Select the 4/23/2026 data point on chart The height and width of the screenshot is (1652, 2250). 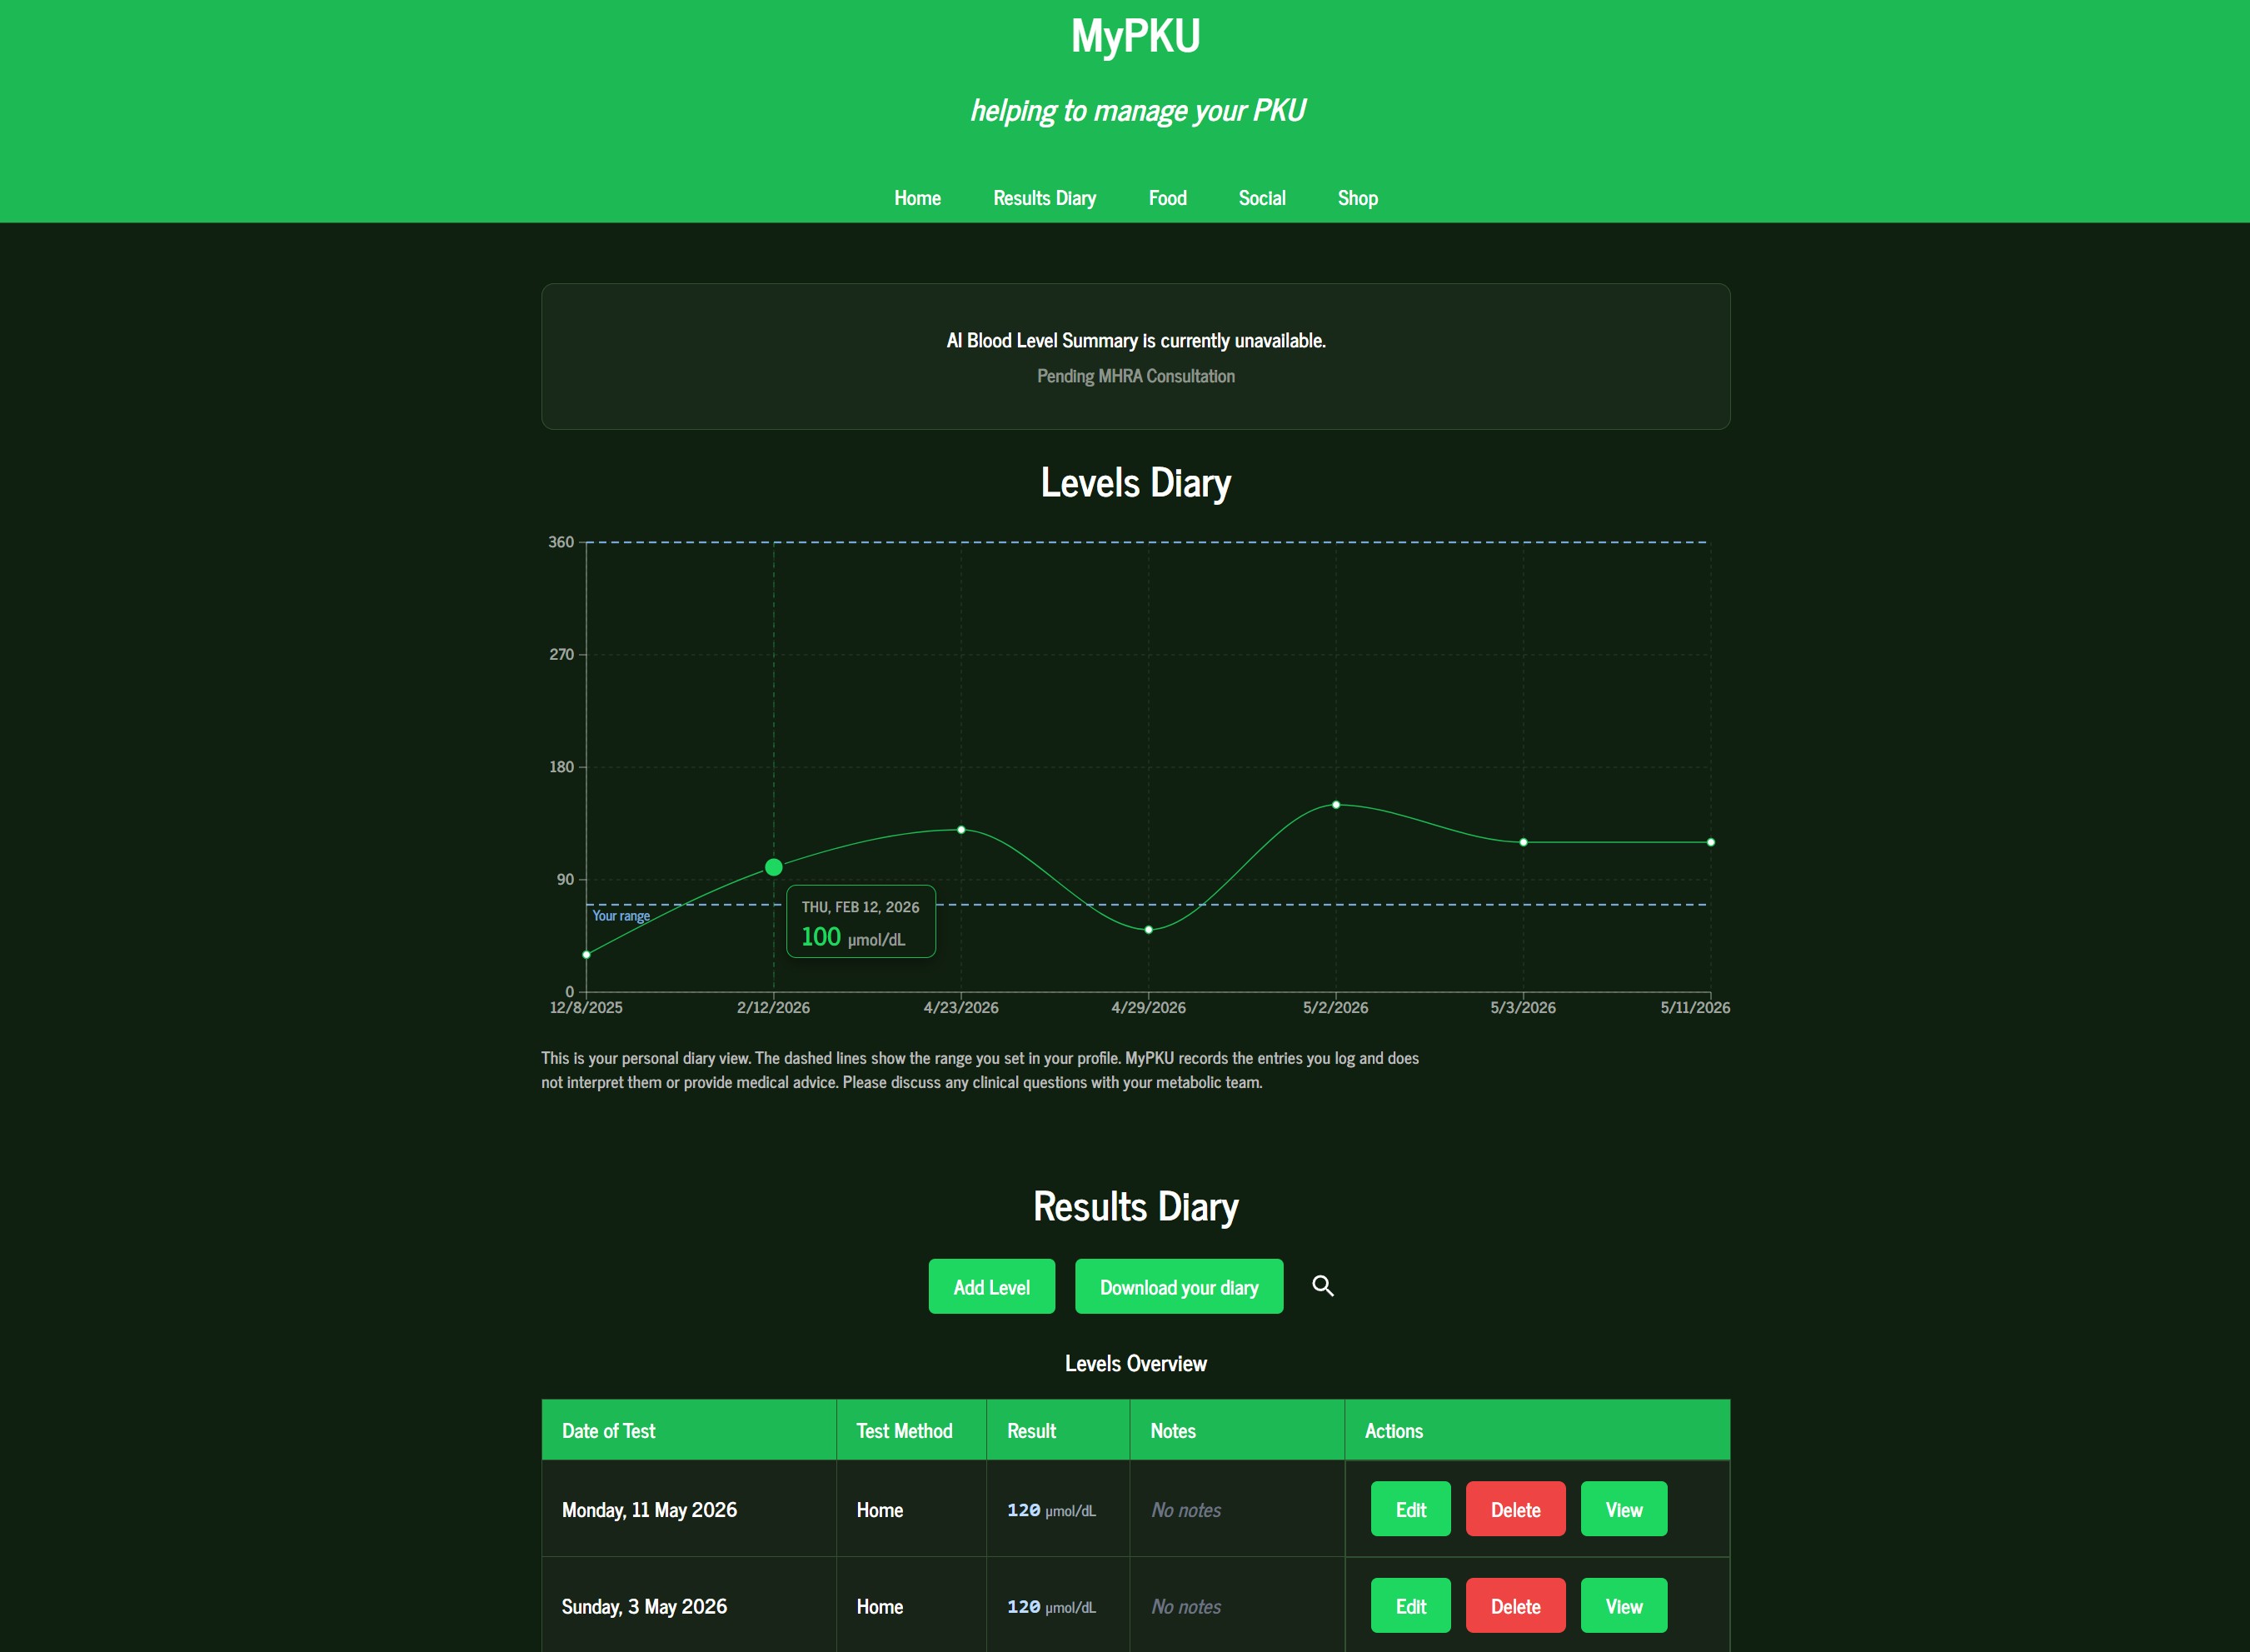click(961, 829)
